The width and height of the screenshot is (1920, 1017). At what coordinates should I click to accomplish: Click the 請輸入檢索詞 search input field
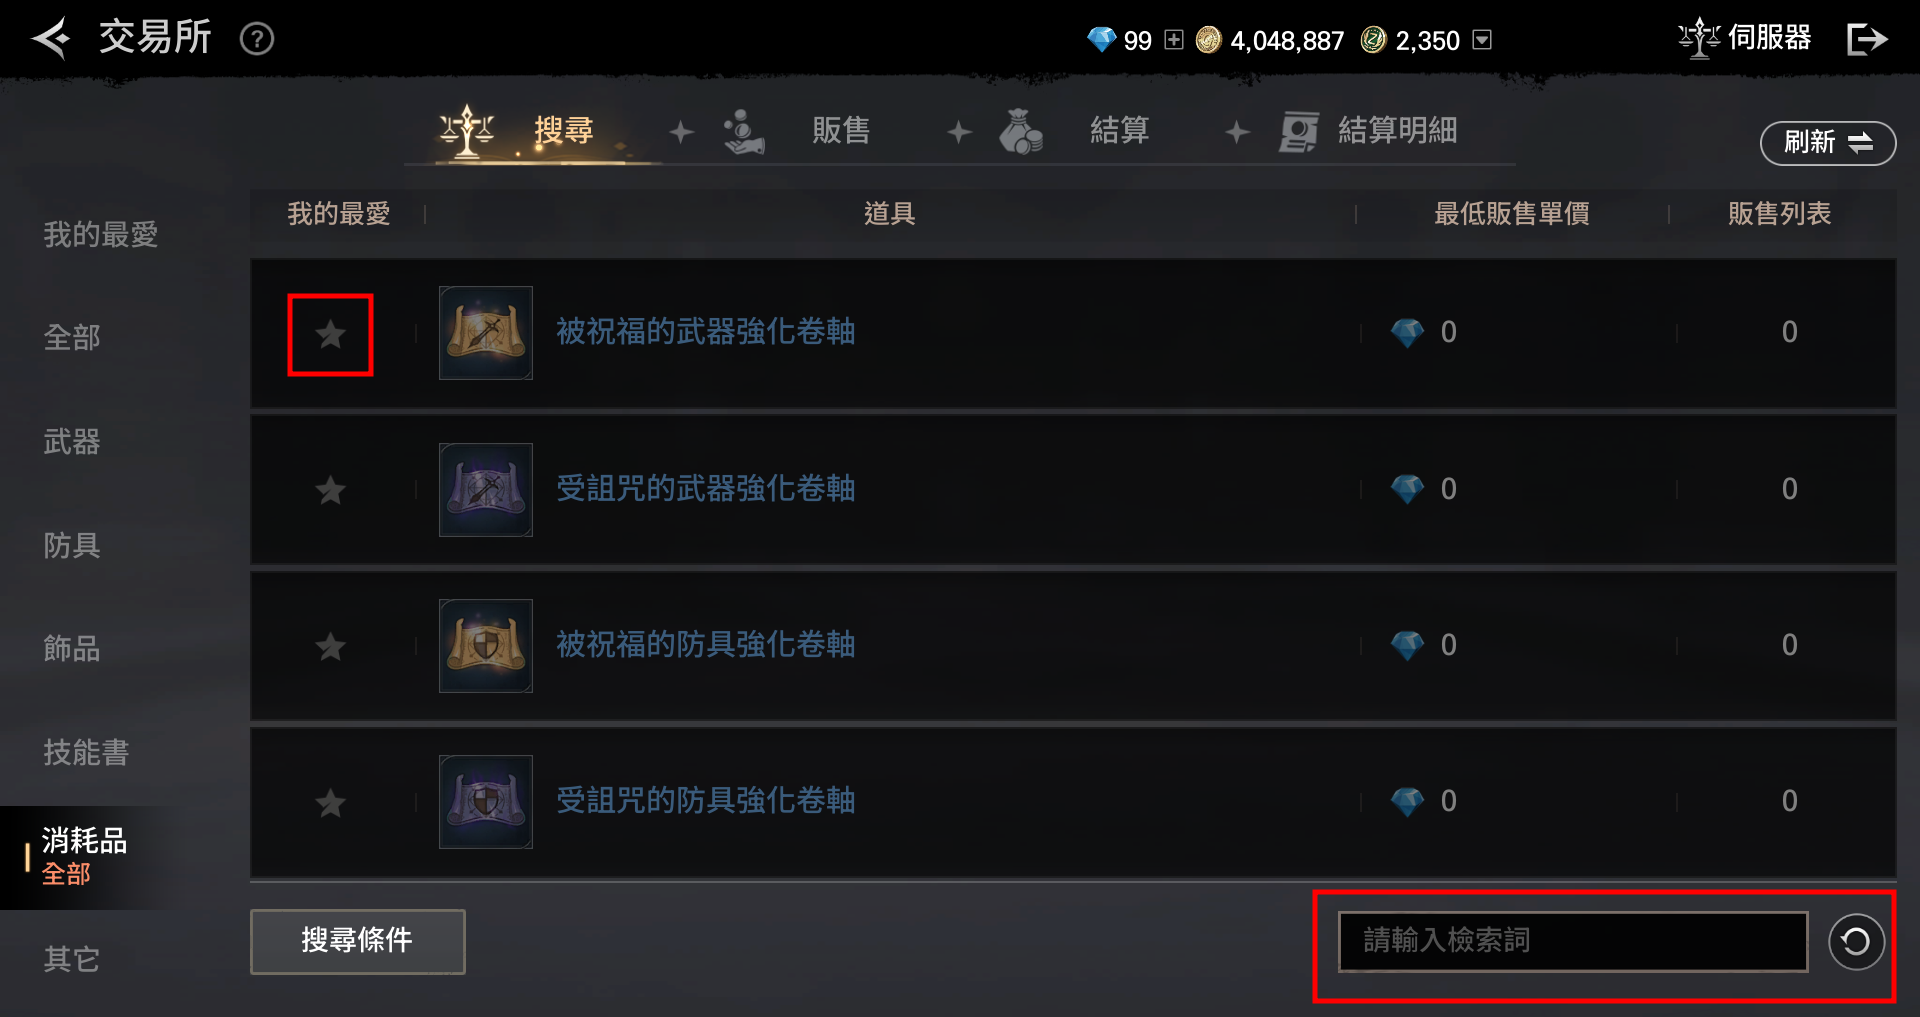(x=1573, y=941)
